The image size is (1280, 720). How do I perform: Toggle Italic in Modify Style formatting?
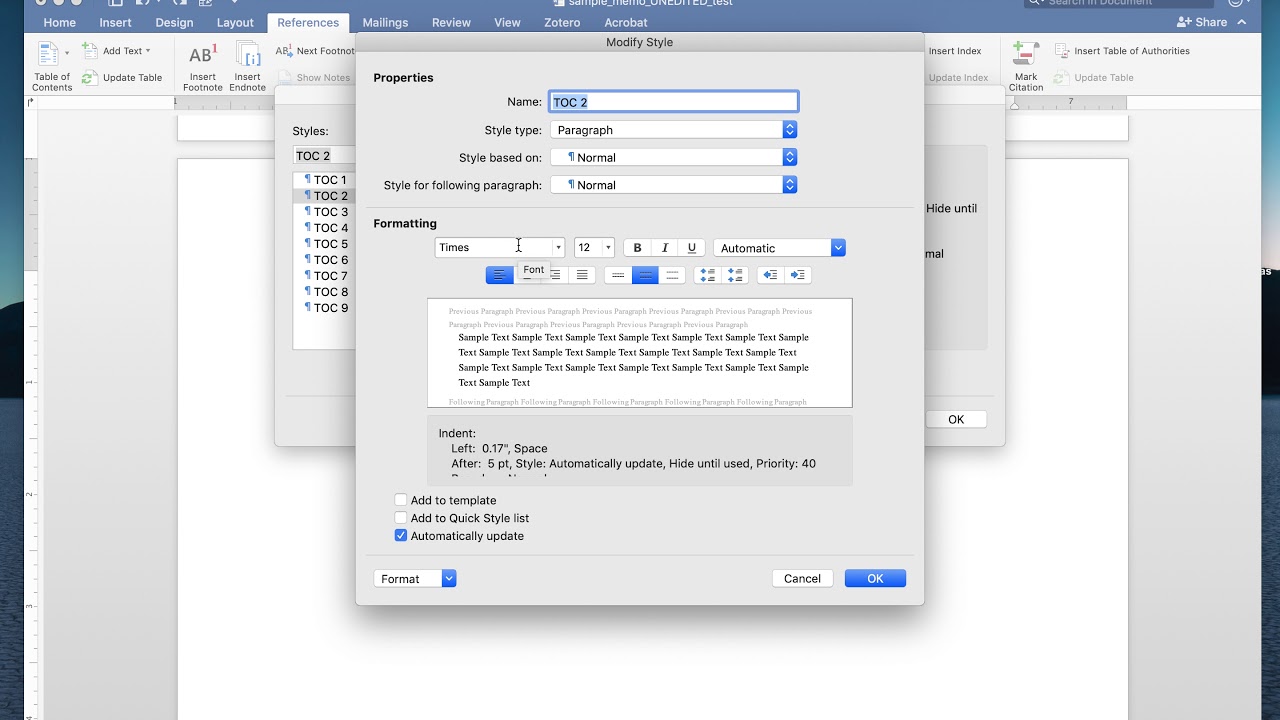coord(665,248)
